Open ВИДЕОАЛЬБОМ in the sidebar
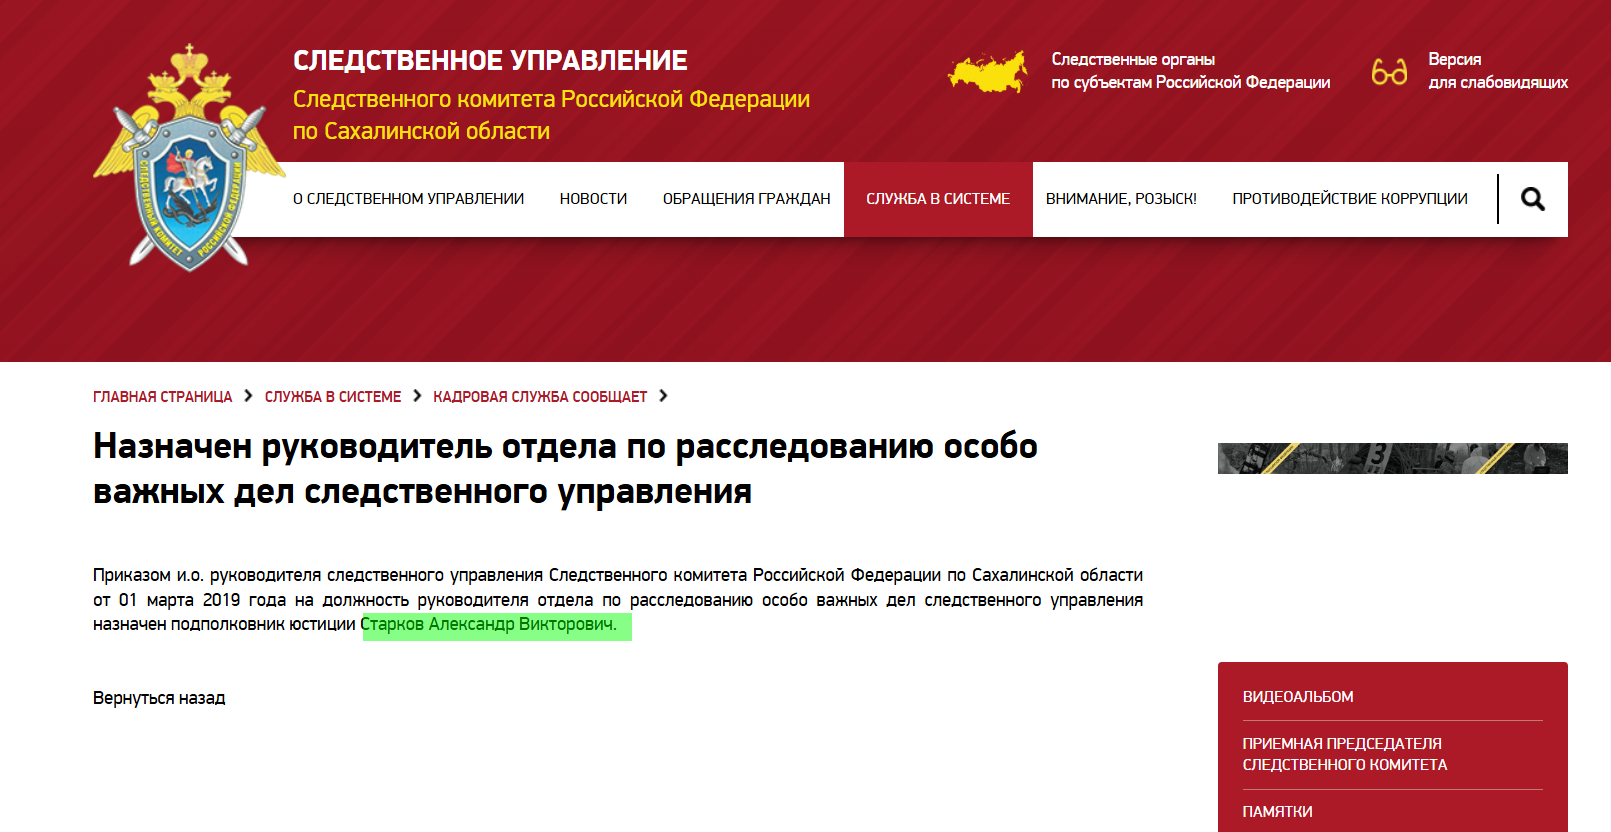Viewport: 1611px width, 832px height. pos(1298,697)
